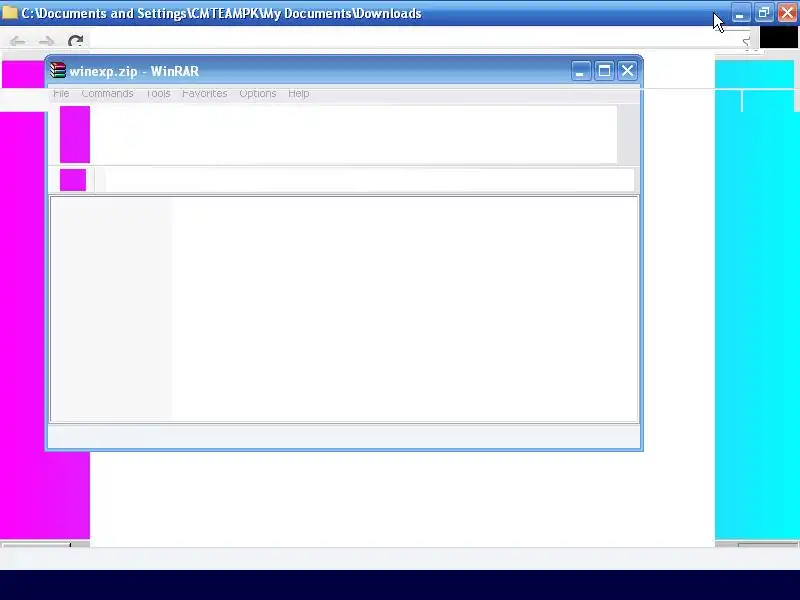Click the browser Back arrow
This screenshot has width=800, height=600.
(18, 41)
